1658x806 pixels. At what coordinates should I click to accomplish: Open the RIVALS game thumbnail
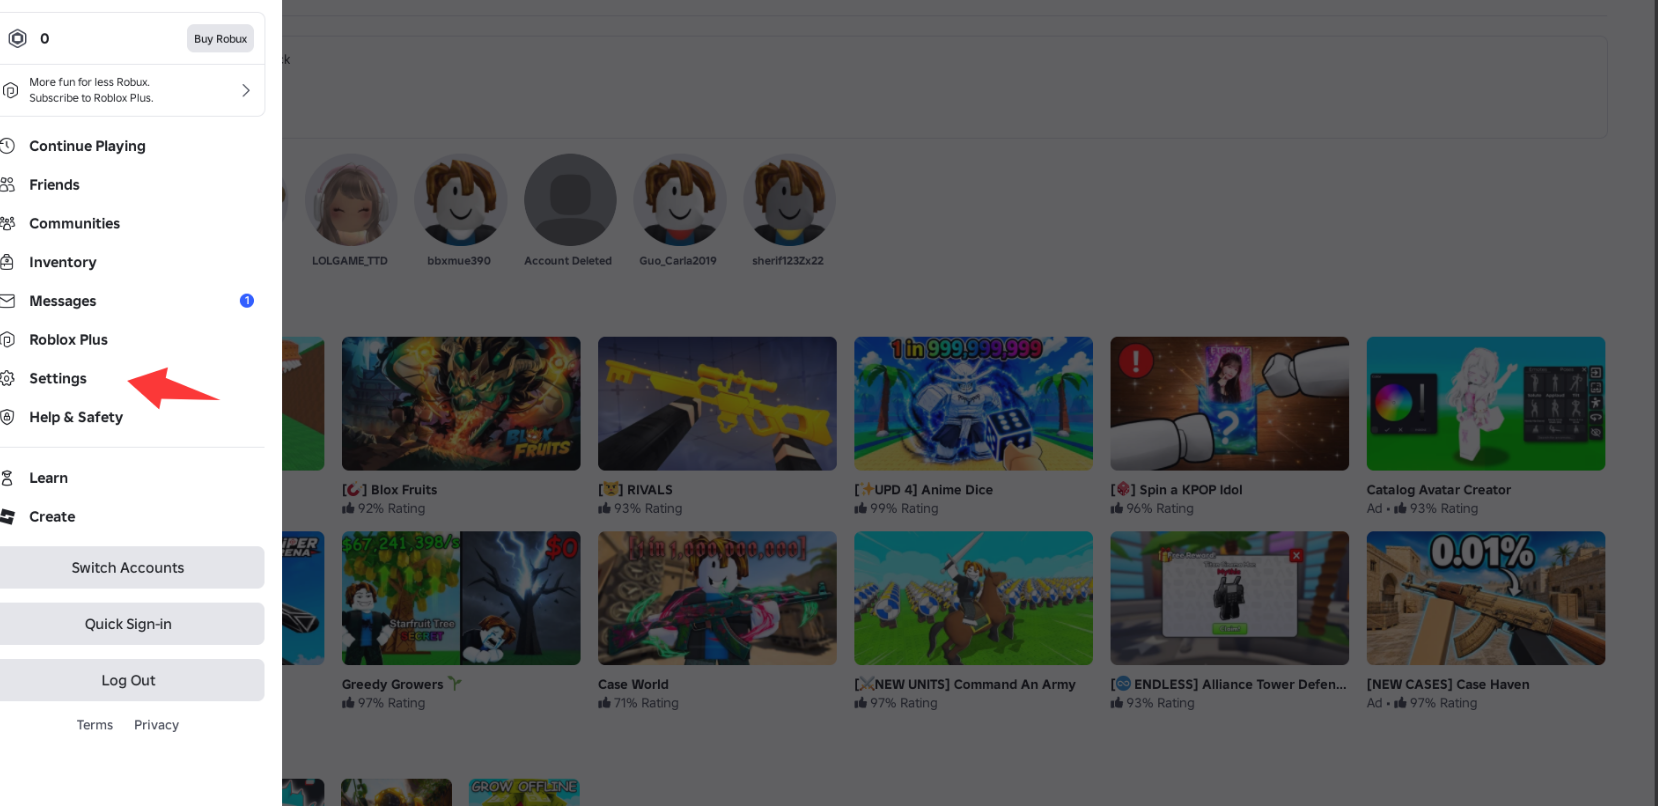click(x=717, y=404)
